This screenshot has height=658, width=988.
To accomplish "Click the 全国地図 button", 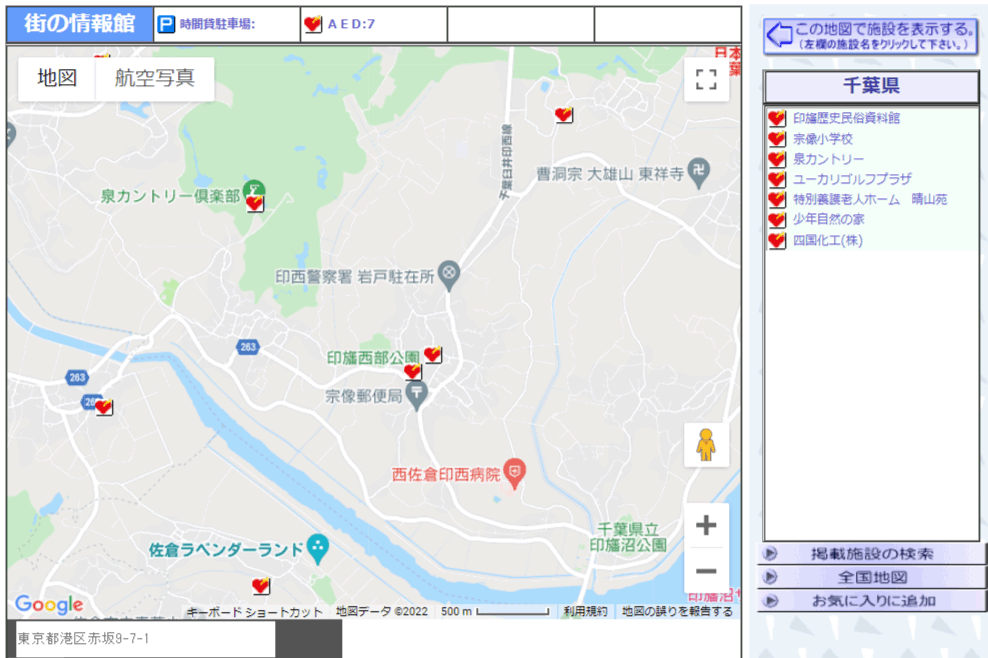I will coord(871,577).
